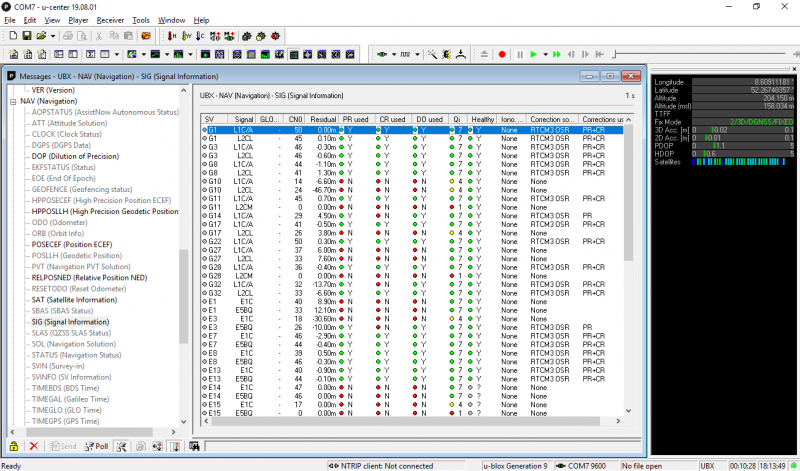
Task: Click the text input field in message bar
Action: click(421, 446)
